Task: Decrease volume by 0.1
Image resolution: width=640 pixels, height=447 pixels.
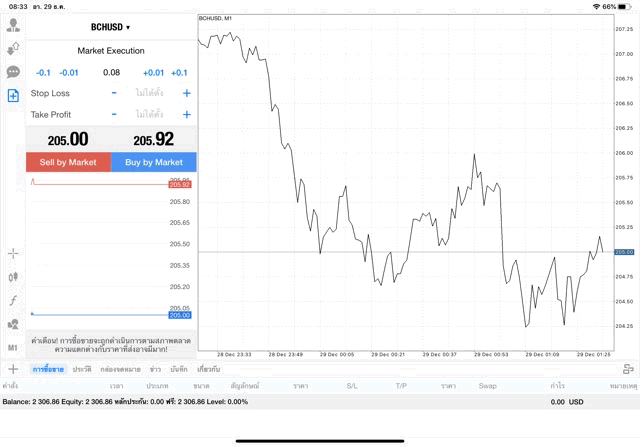Action: (43, 73)
